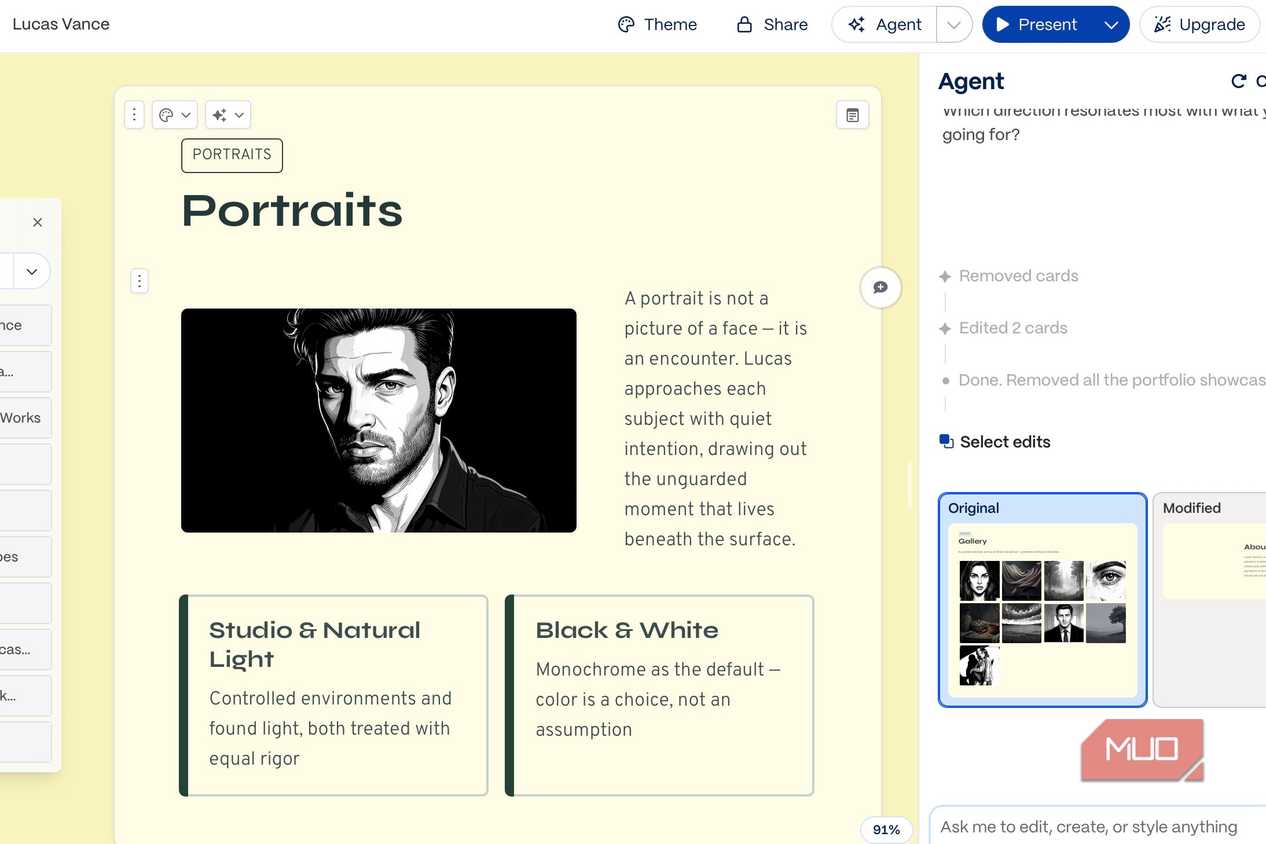Open the 91% zoom level control
The image size is (1266, 844).
886,829
